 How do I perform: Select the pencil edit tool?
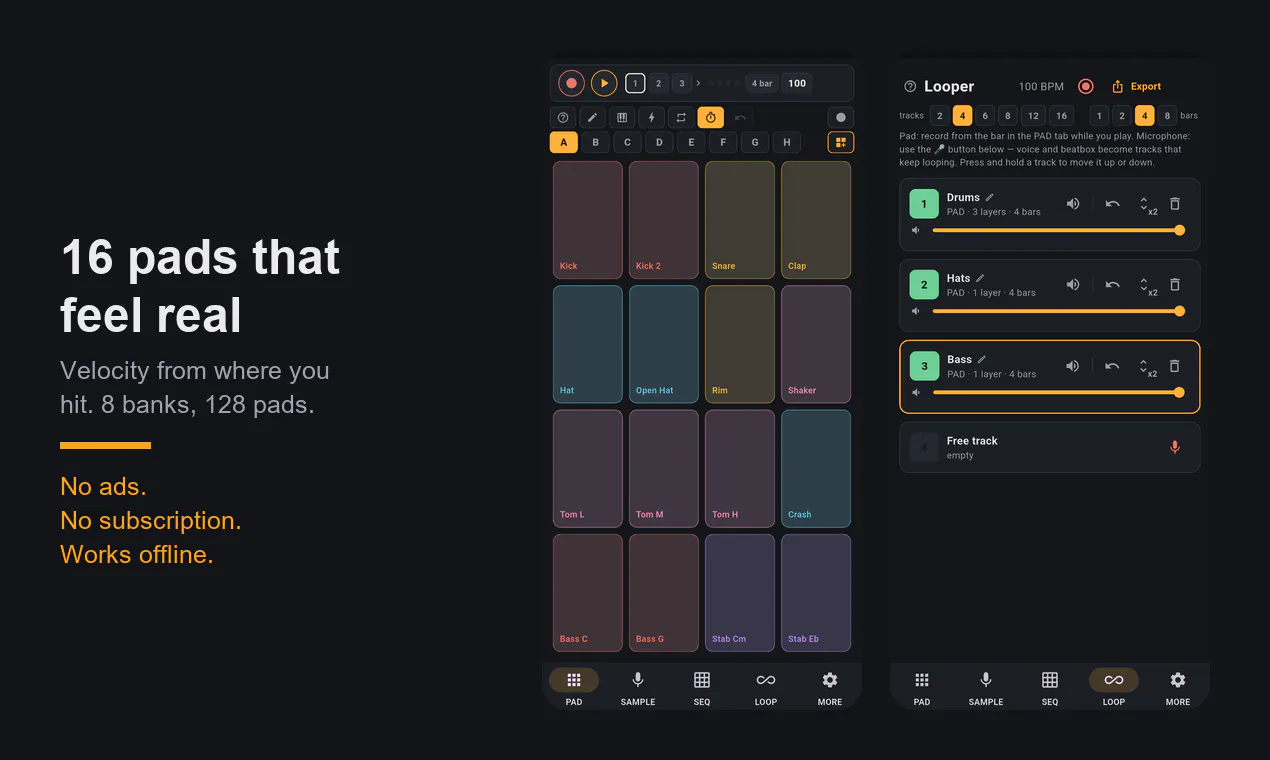click(x=592, y=117)
